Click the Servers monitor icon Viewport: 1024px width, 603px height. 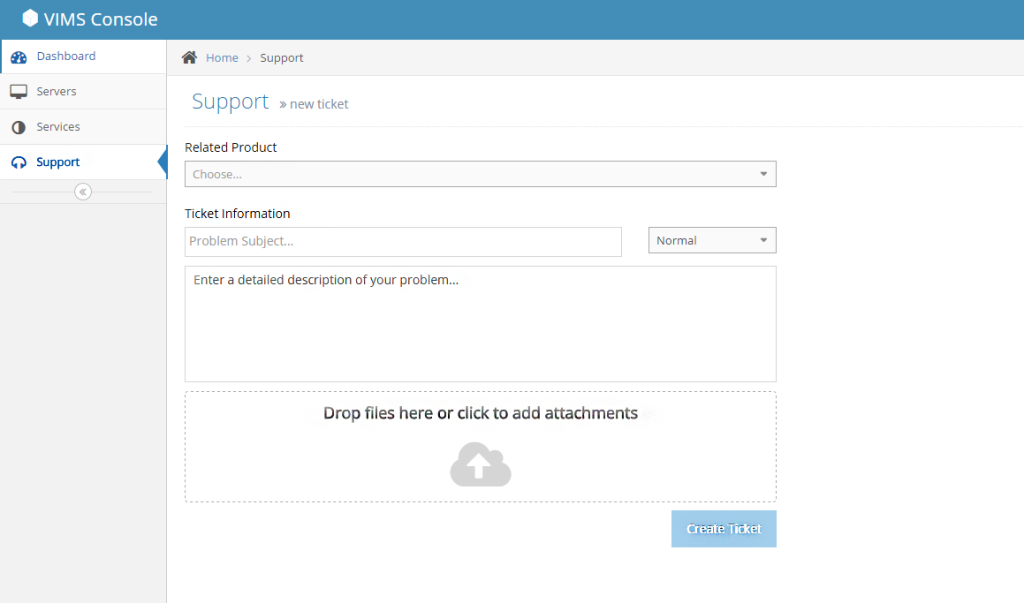[x=18, y=92]
